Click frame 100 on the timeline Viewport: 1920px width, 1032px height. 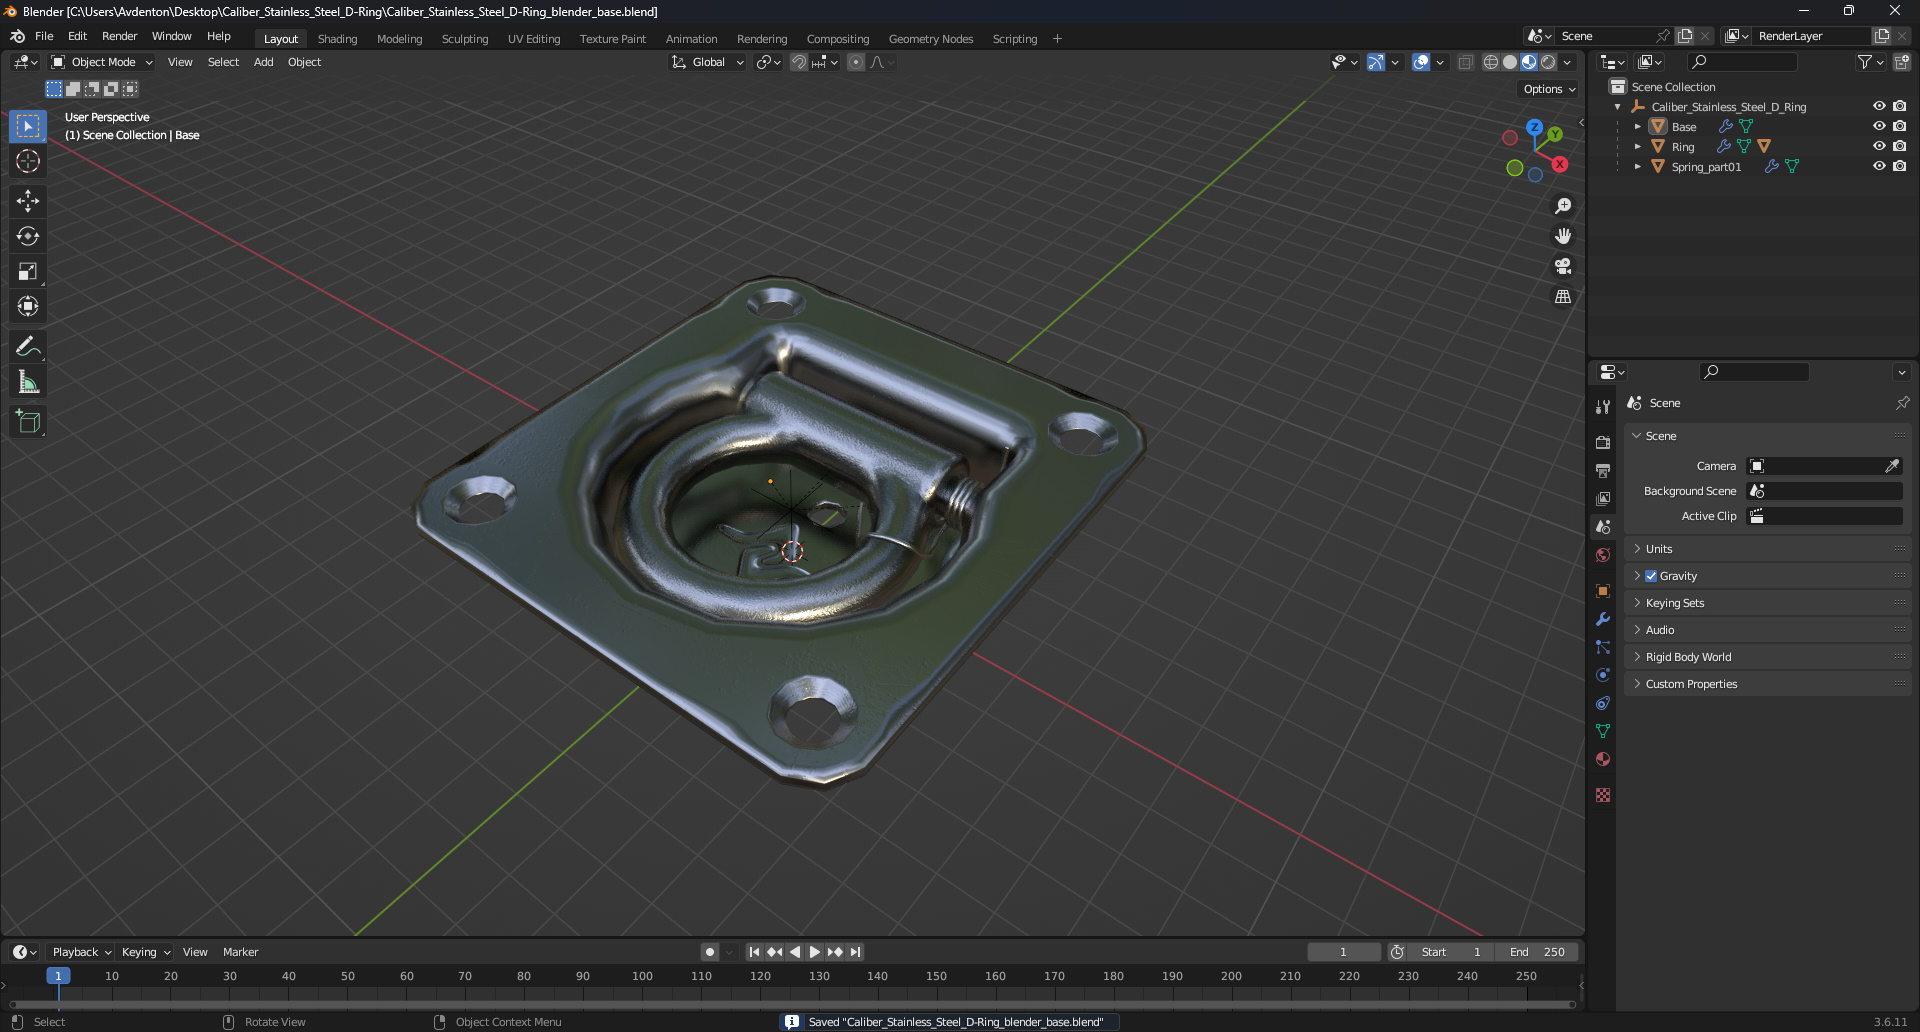tap(642, 977)
